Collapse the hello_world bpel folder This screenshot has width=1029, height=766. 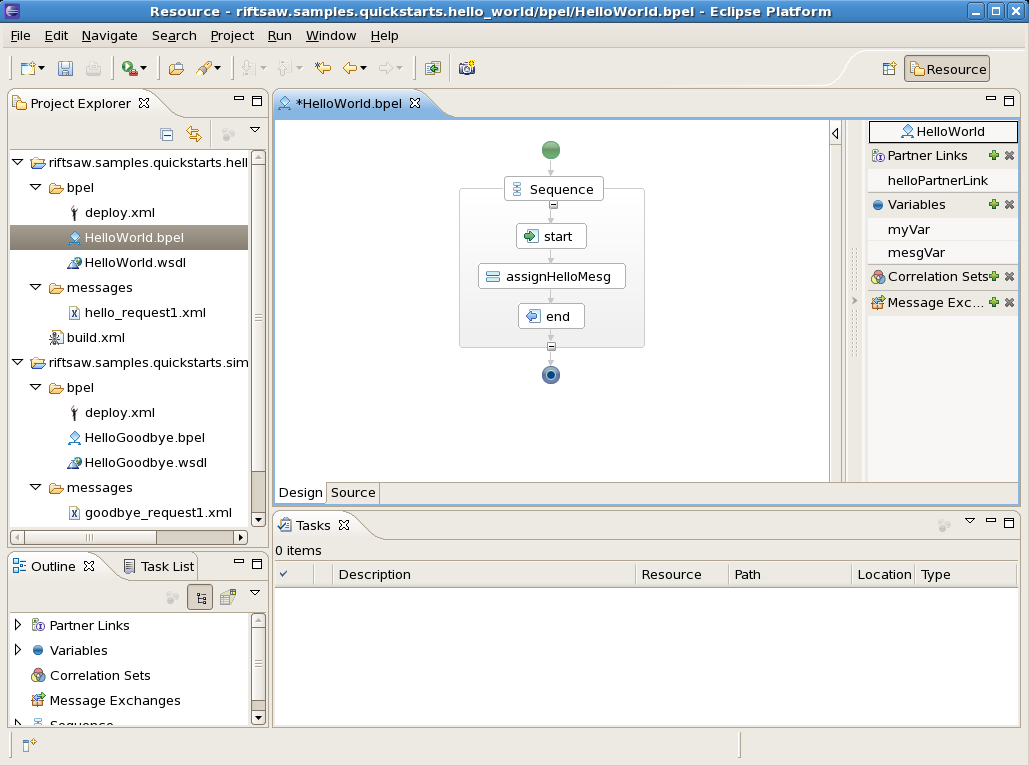(x=35, y=187)
